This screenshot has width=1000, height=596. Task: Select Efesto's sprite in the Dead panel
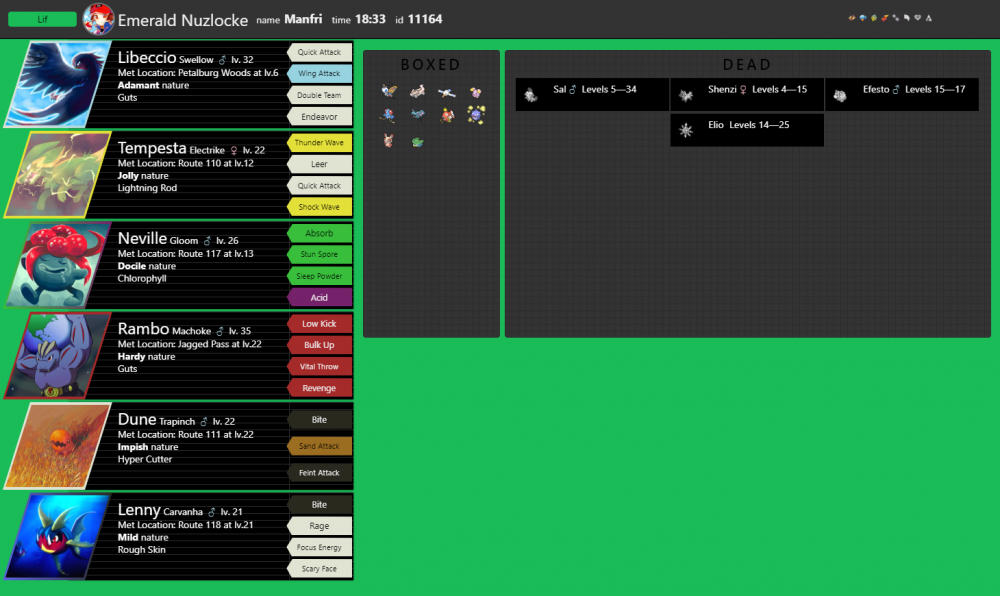(x=840, y=95)
